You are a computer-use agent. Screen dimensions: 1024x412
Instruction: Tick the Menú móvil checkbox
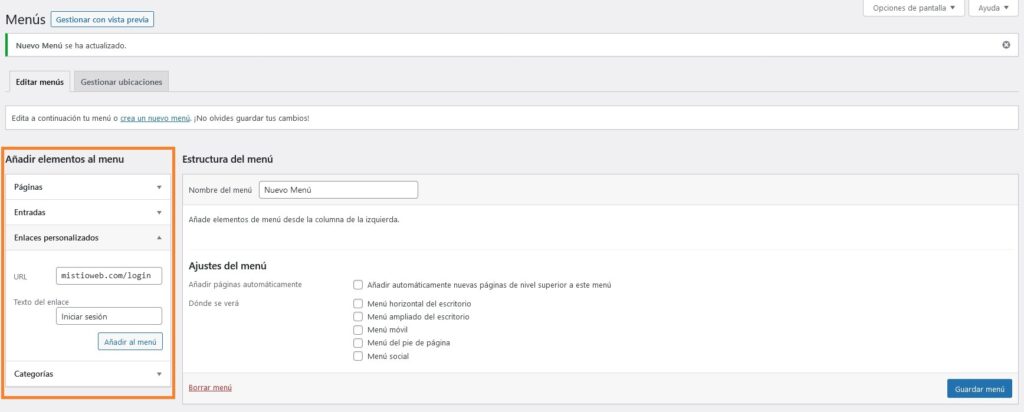(358, 329)
